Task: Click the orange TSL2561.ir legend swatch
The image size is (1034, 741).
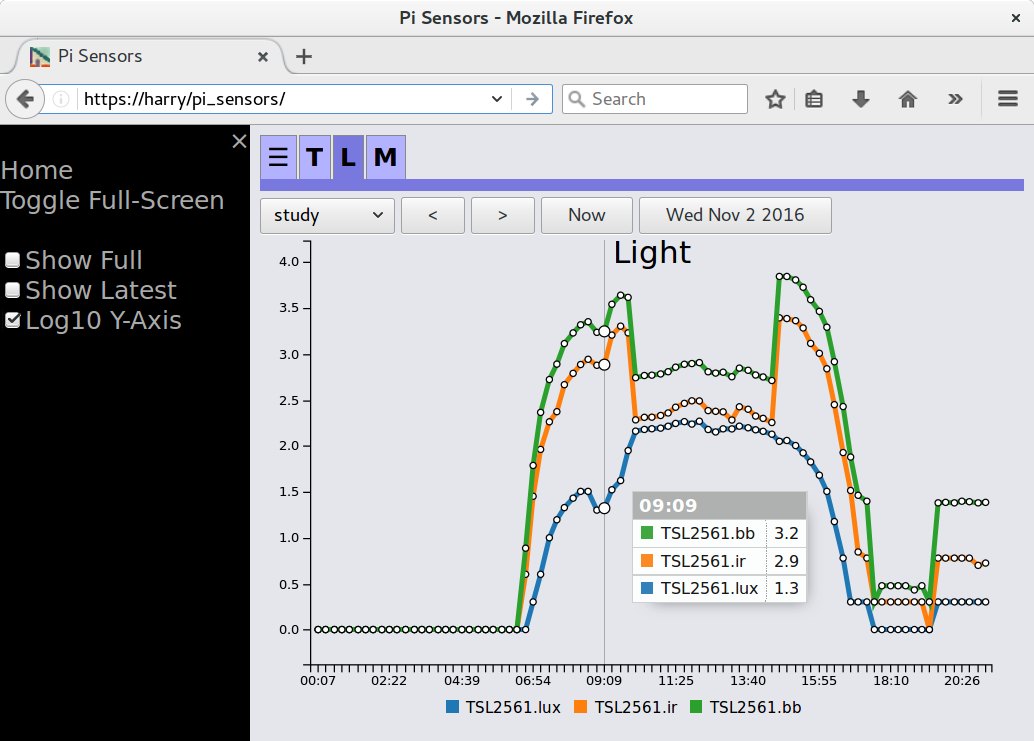Action: (580, 707)
